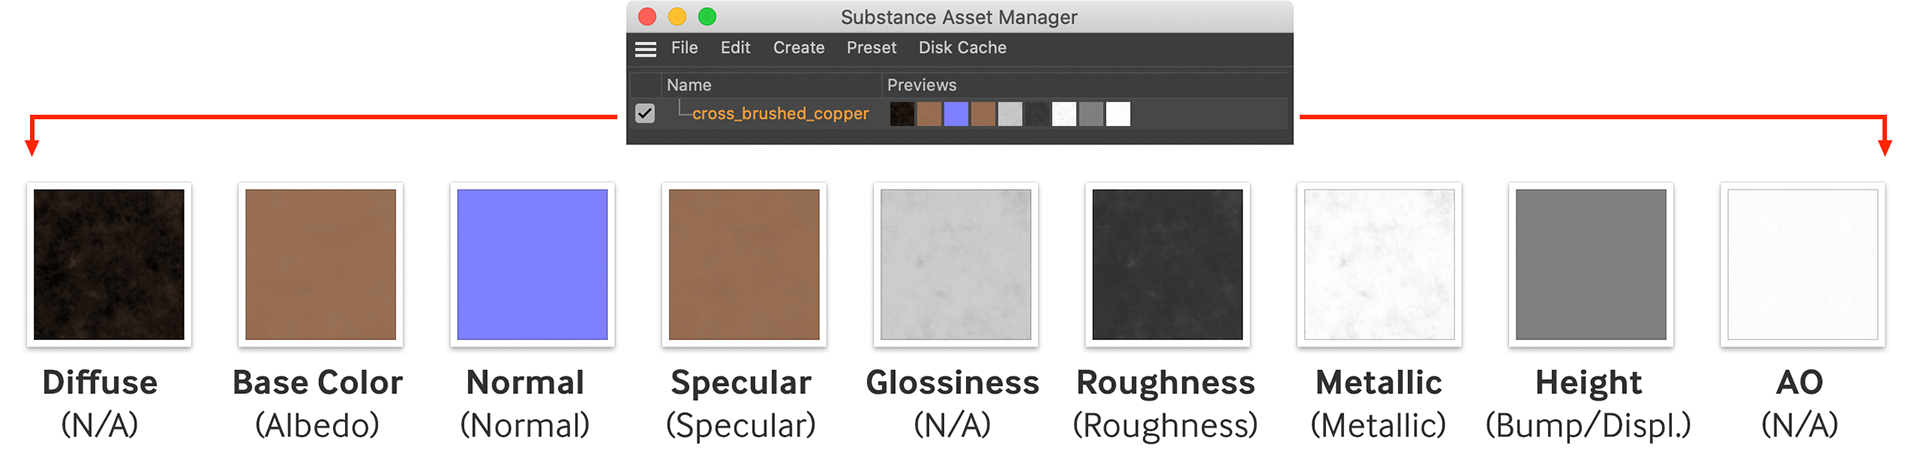The height and width of the screenshot is (450, 1920).
Task: Click the large Base Color thumbnail
Action: coord(321,265)
